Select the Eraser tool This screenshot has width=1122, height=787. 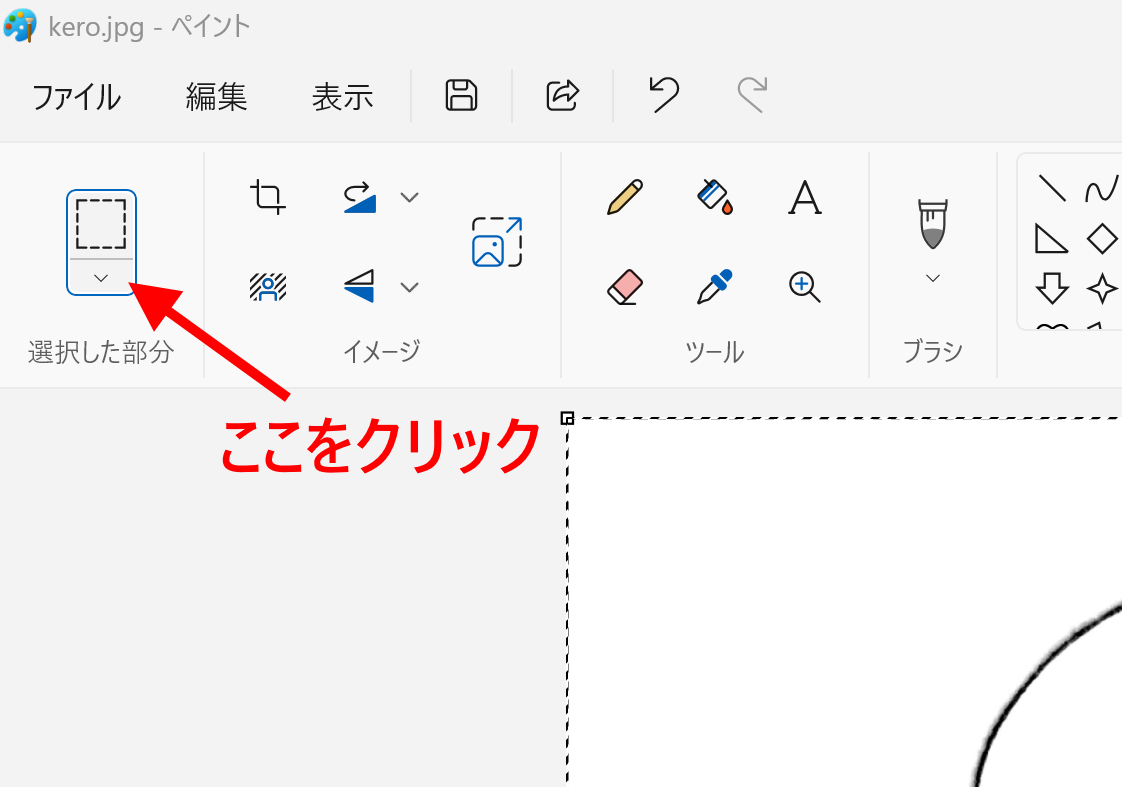click(624, 287)
